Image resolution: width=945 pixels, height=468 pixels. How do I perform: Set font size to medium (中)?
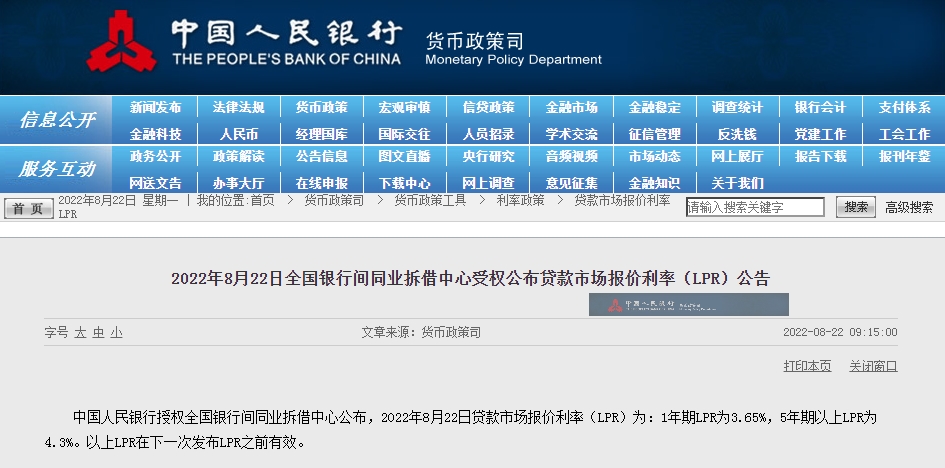pyautogui.click(x=98, y=332)
